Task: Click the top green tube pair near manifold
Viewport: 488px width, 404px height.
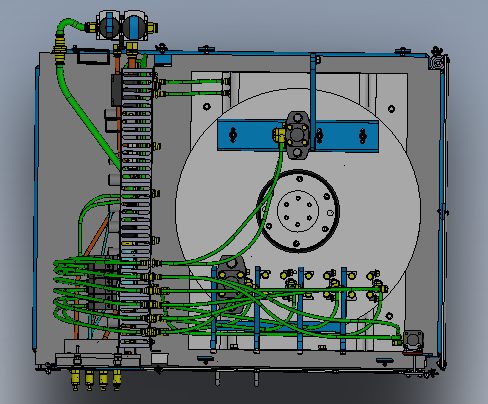Action: (193, 87)
